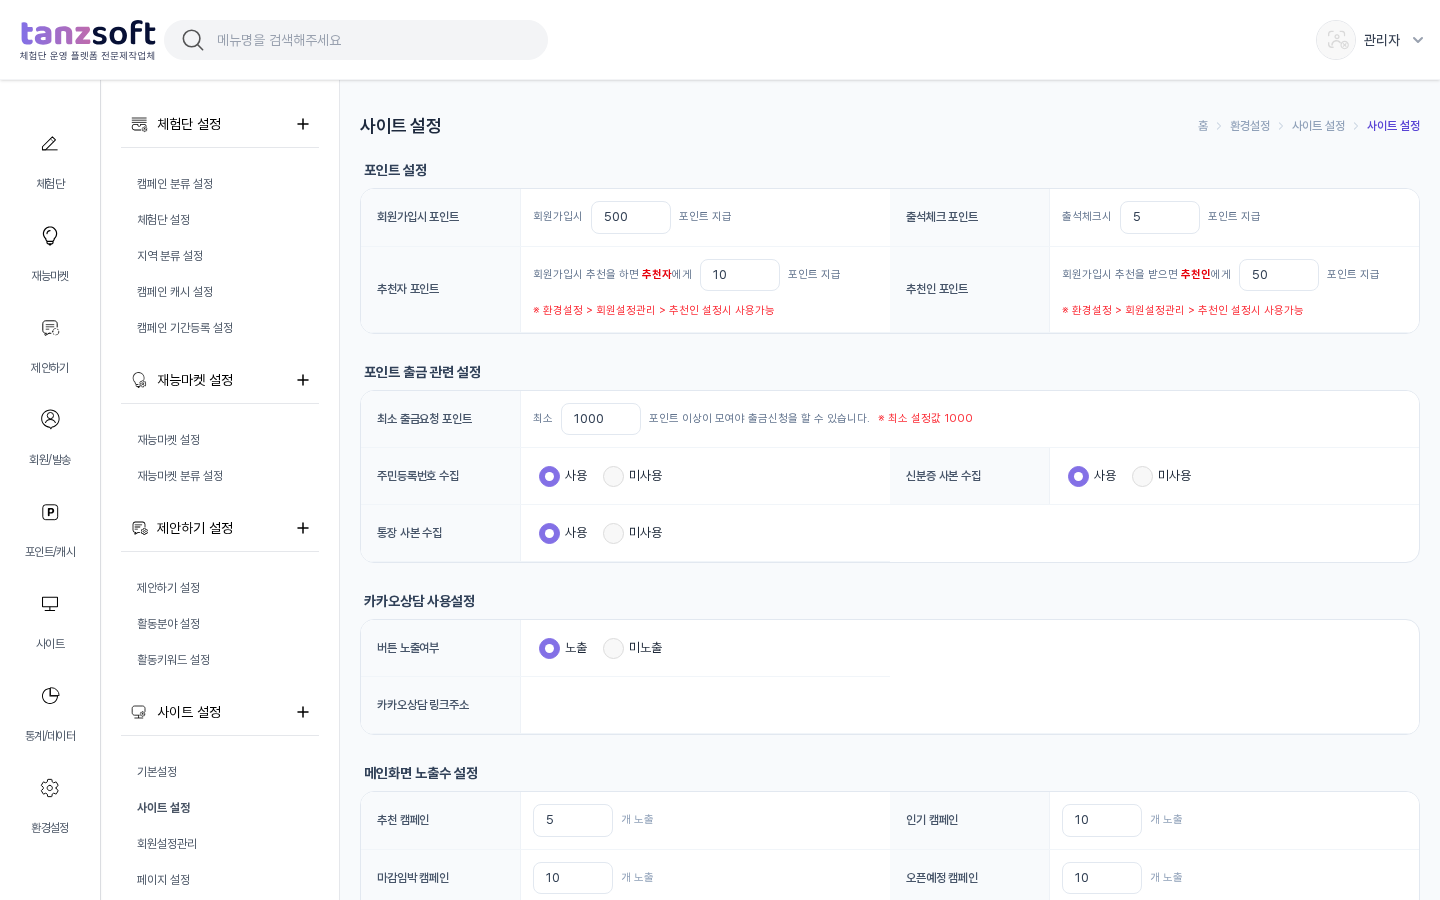Image resolution: width=1440 pixels, height=900 pixels.
Task: Open 지역 분류 설정 menu item
Action: pos(170,256)
